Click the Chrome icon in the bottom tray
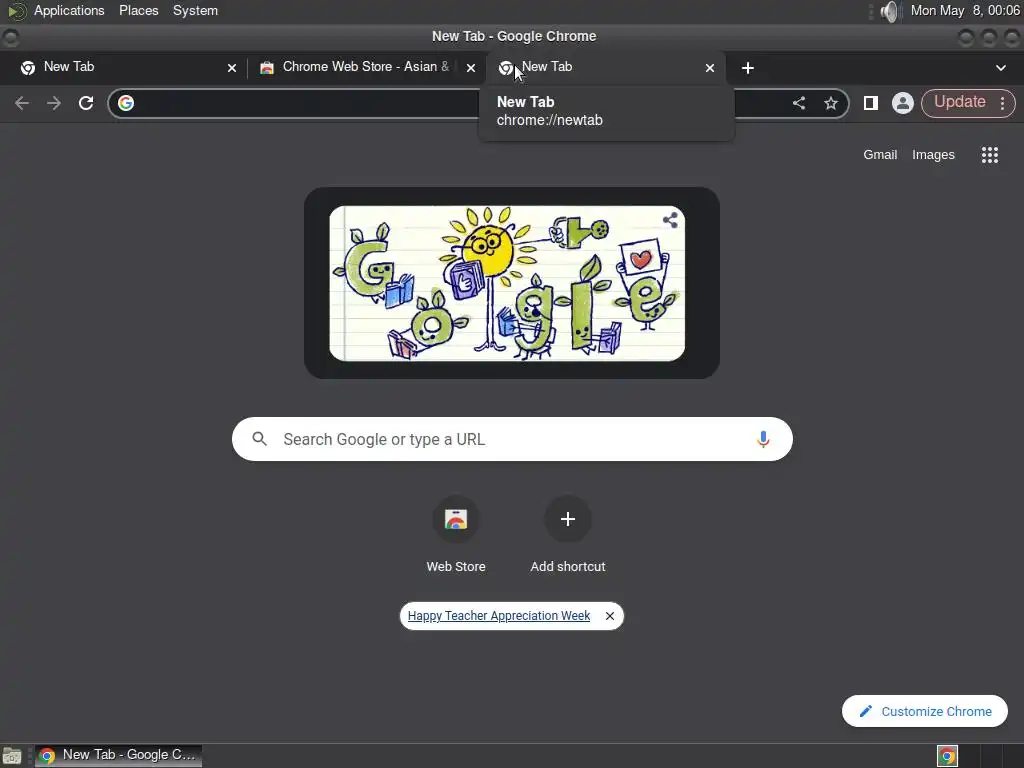The height and width of the screenshot is (768, 1024). (x=947, y=756)
